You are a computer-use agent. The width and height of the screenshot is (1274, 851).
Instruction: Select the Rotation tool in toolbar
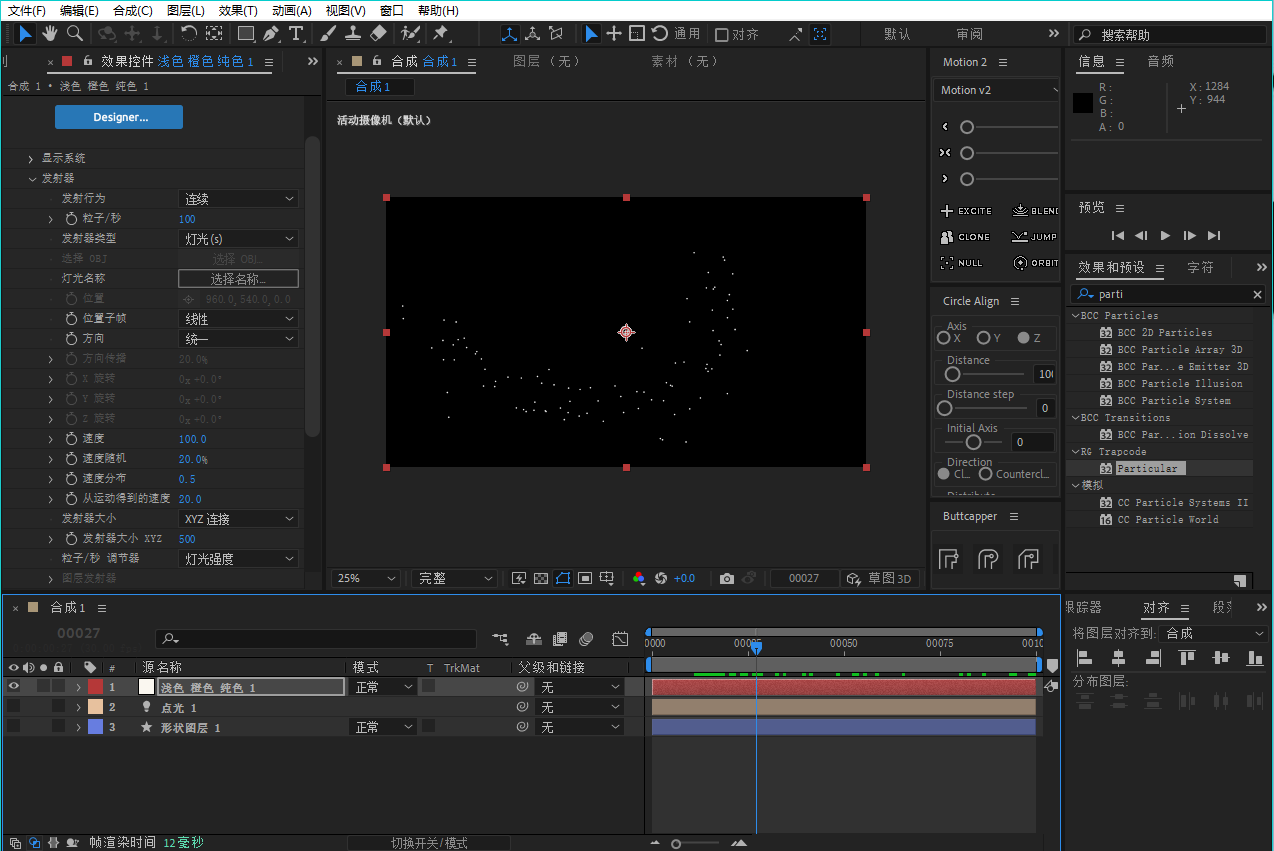click(189, 33)
